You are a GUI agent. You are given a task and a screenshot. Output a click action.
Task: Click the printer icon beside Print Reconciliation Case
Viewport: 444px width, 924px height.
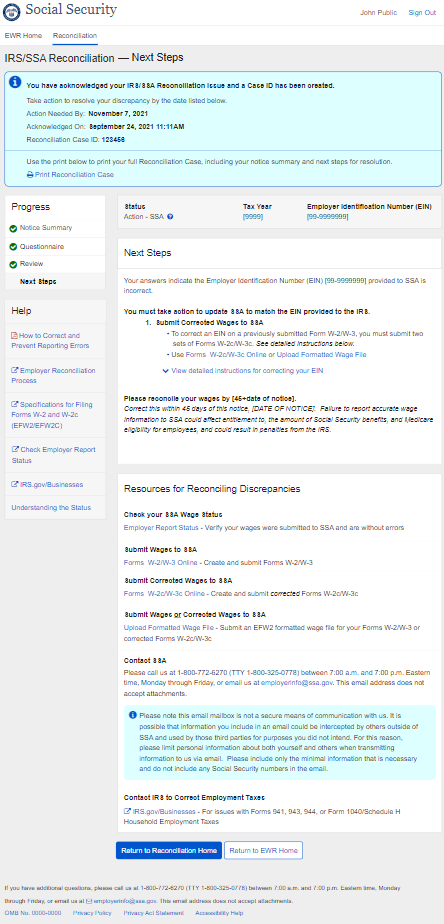click(x=30, y=175)
